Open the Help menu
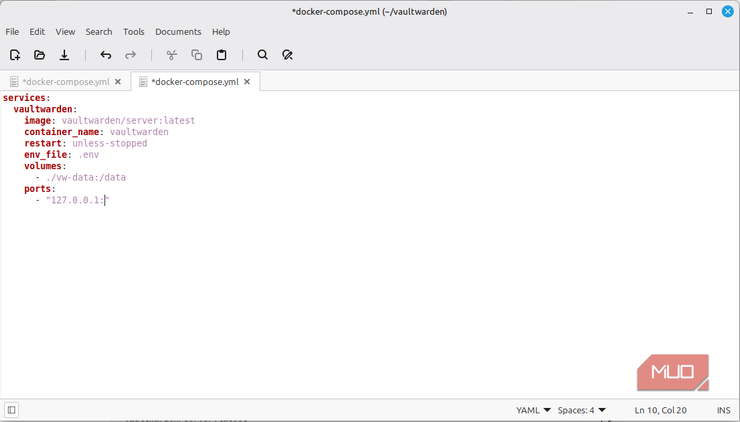 (221, 32)
